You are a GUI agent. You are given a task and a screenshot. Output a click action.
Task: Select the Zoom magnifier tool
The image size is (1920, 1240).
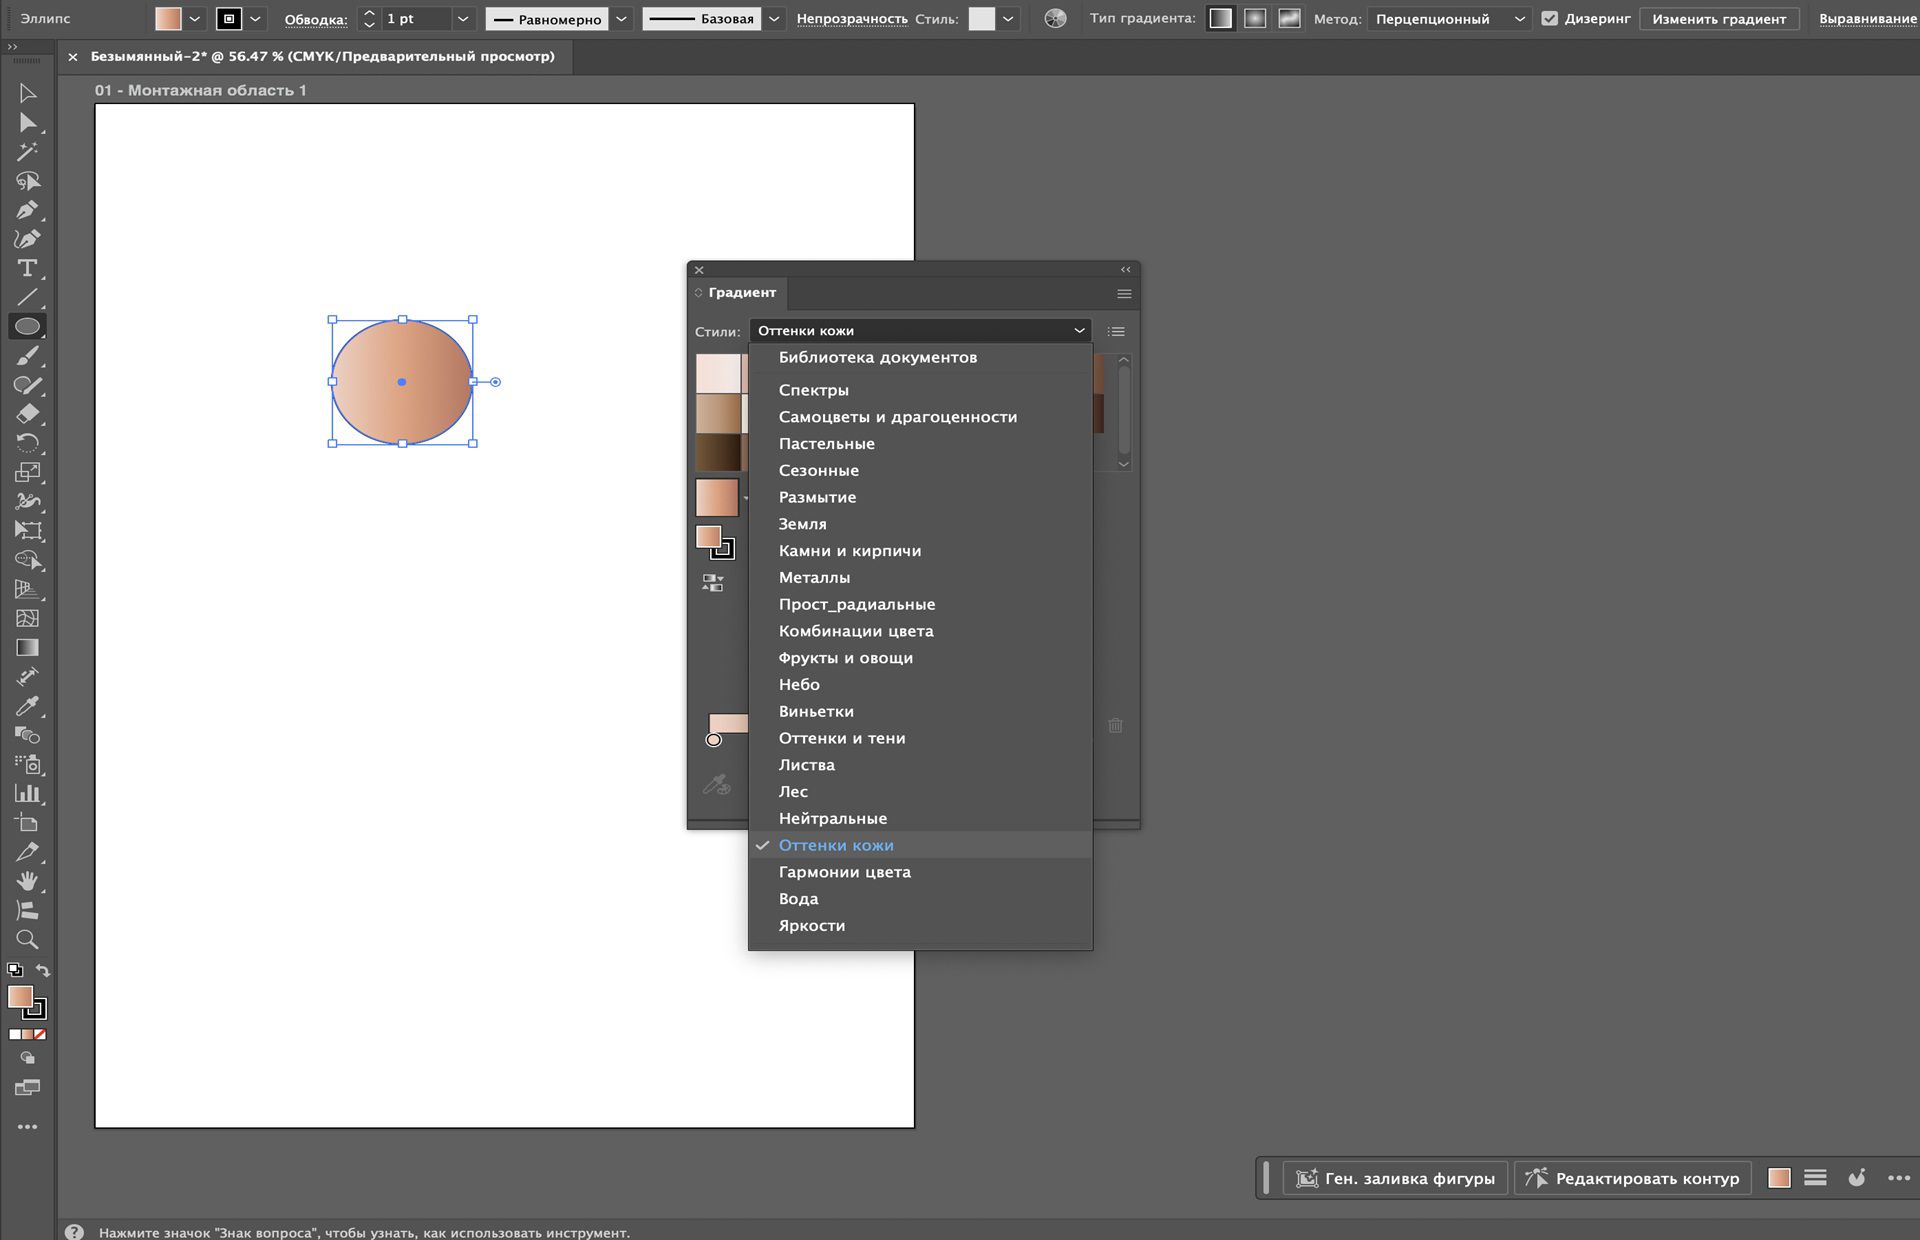27,940
